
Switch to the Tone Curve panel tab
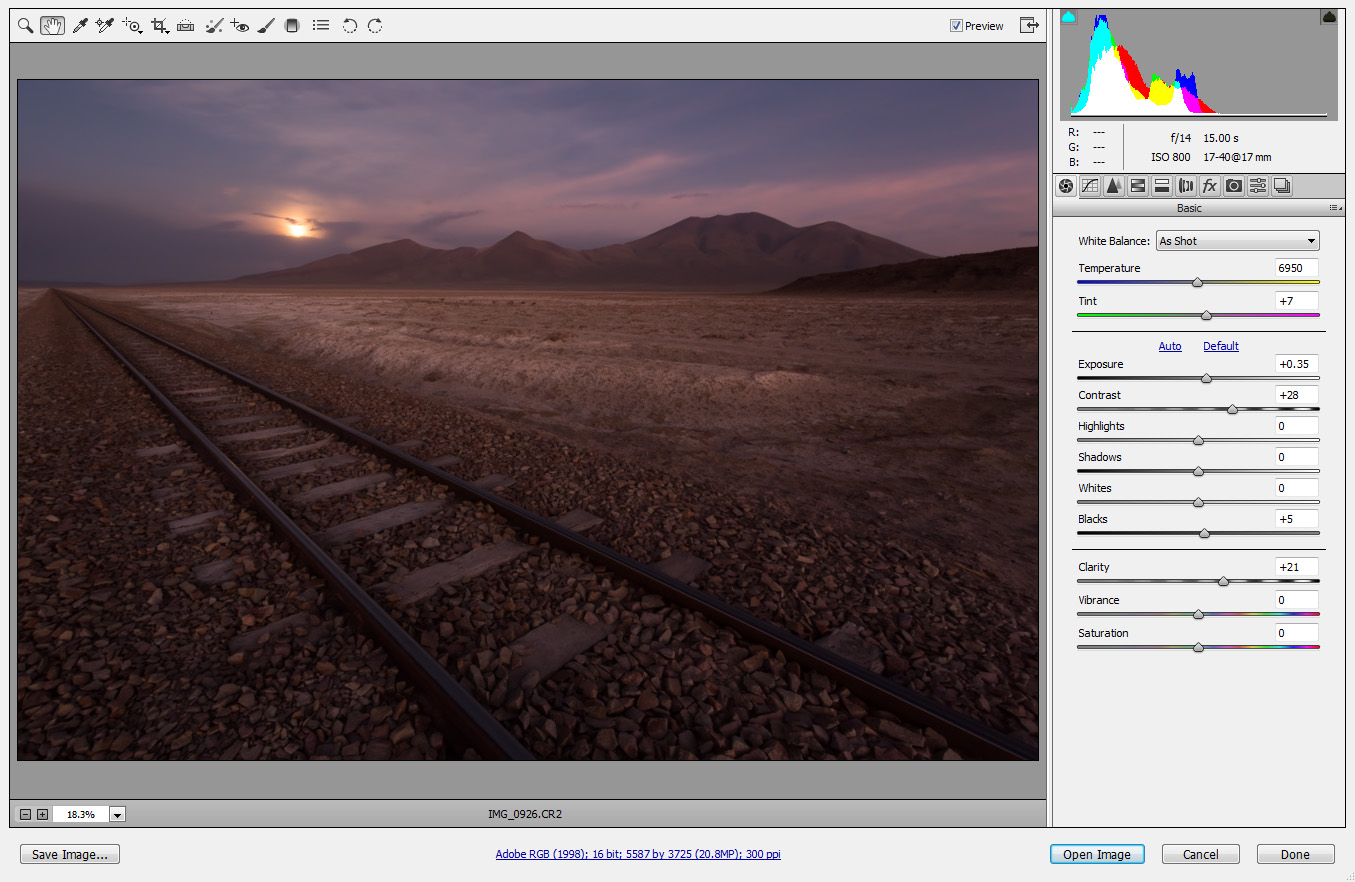click(x=1090, y=185)
